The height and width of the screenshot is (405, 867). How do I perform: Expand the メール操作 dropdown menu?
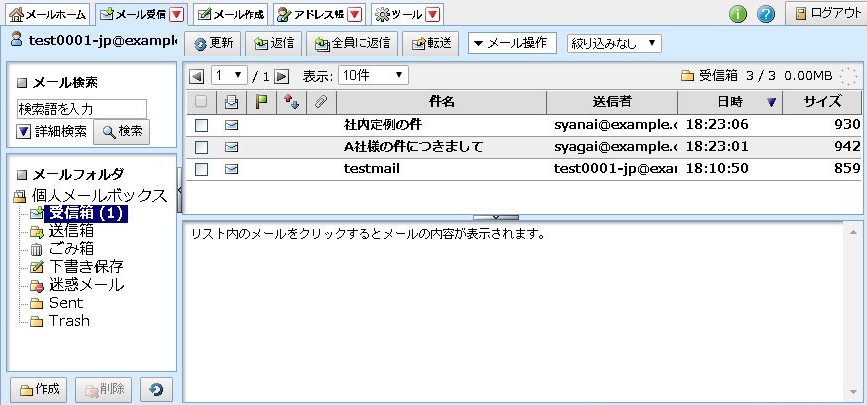(512, 43)
